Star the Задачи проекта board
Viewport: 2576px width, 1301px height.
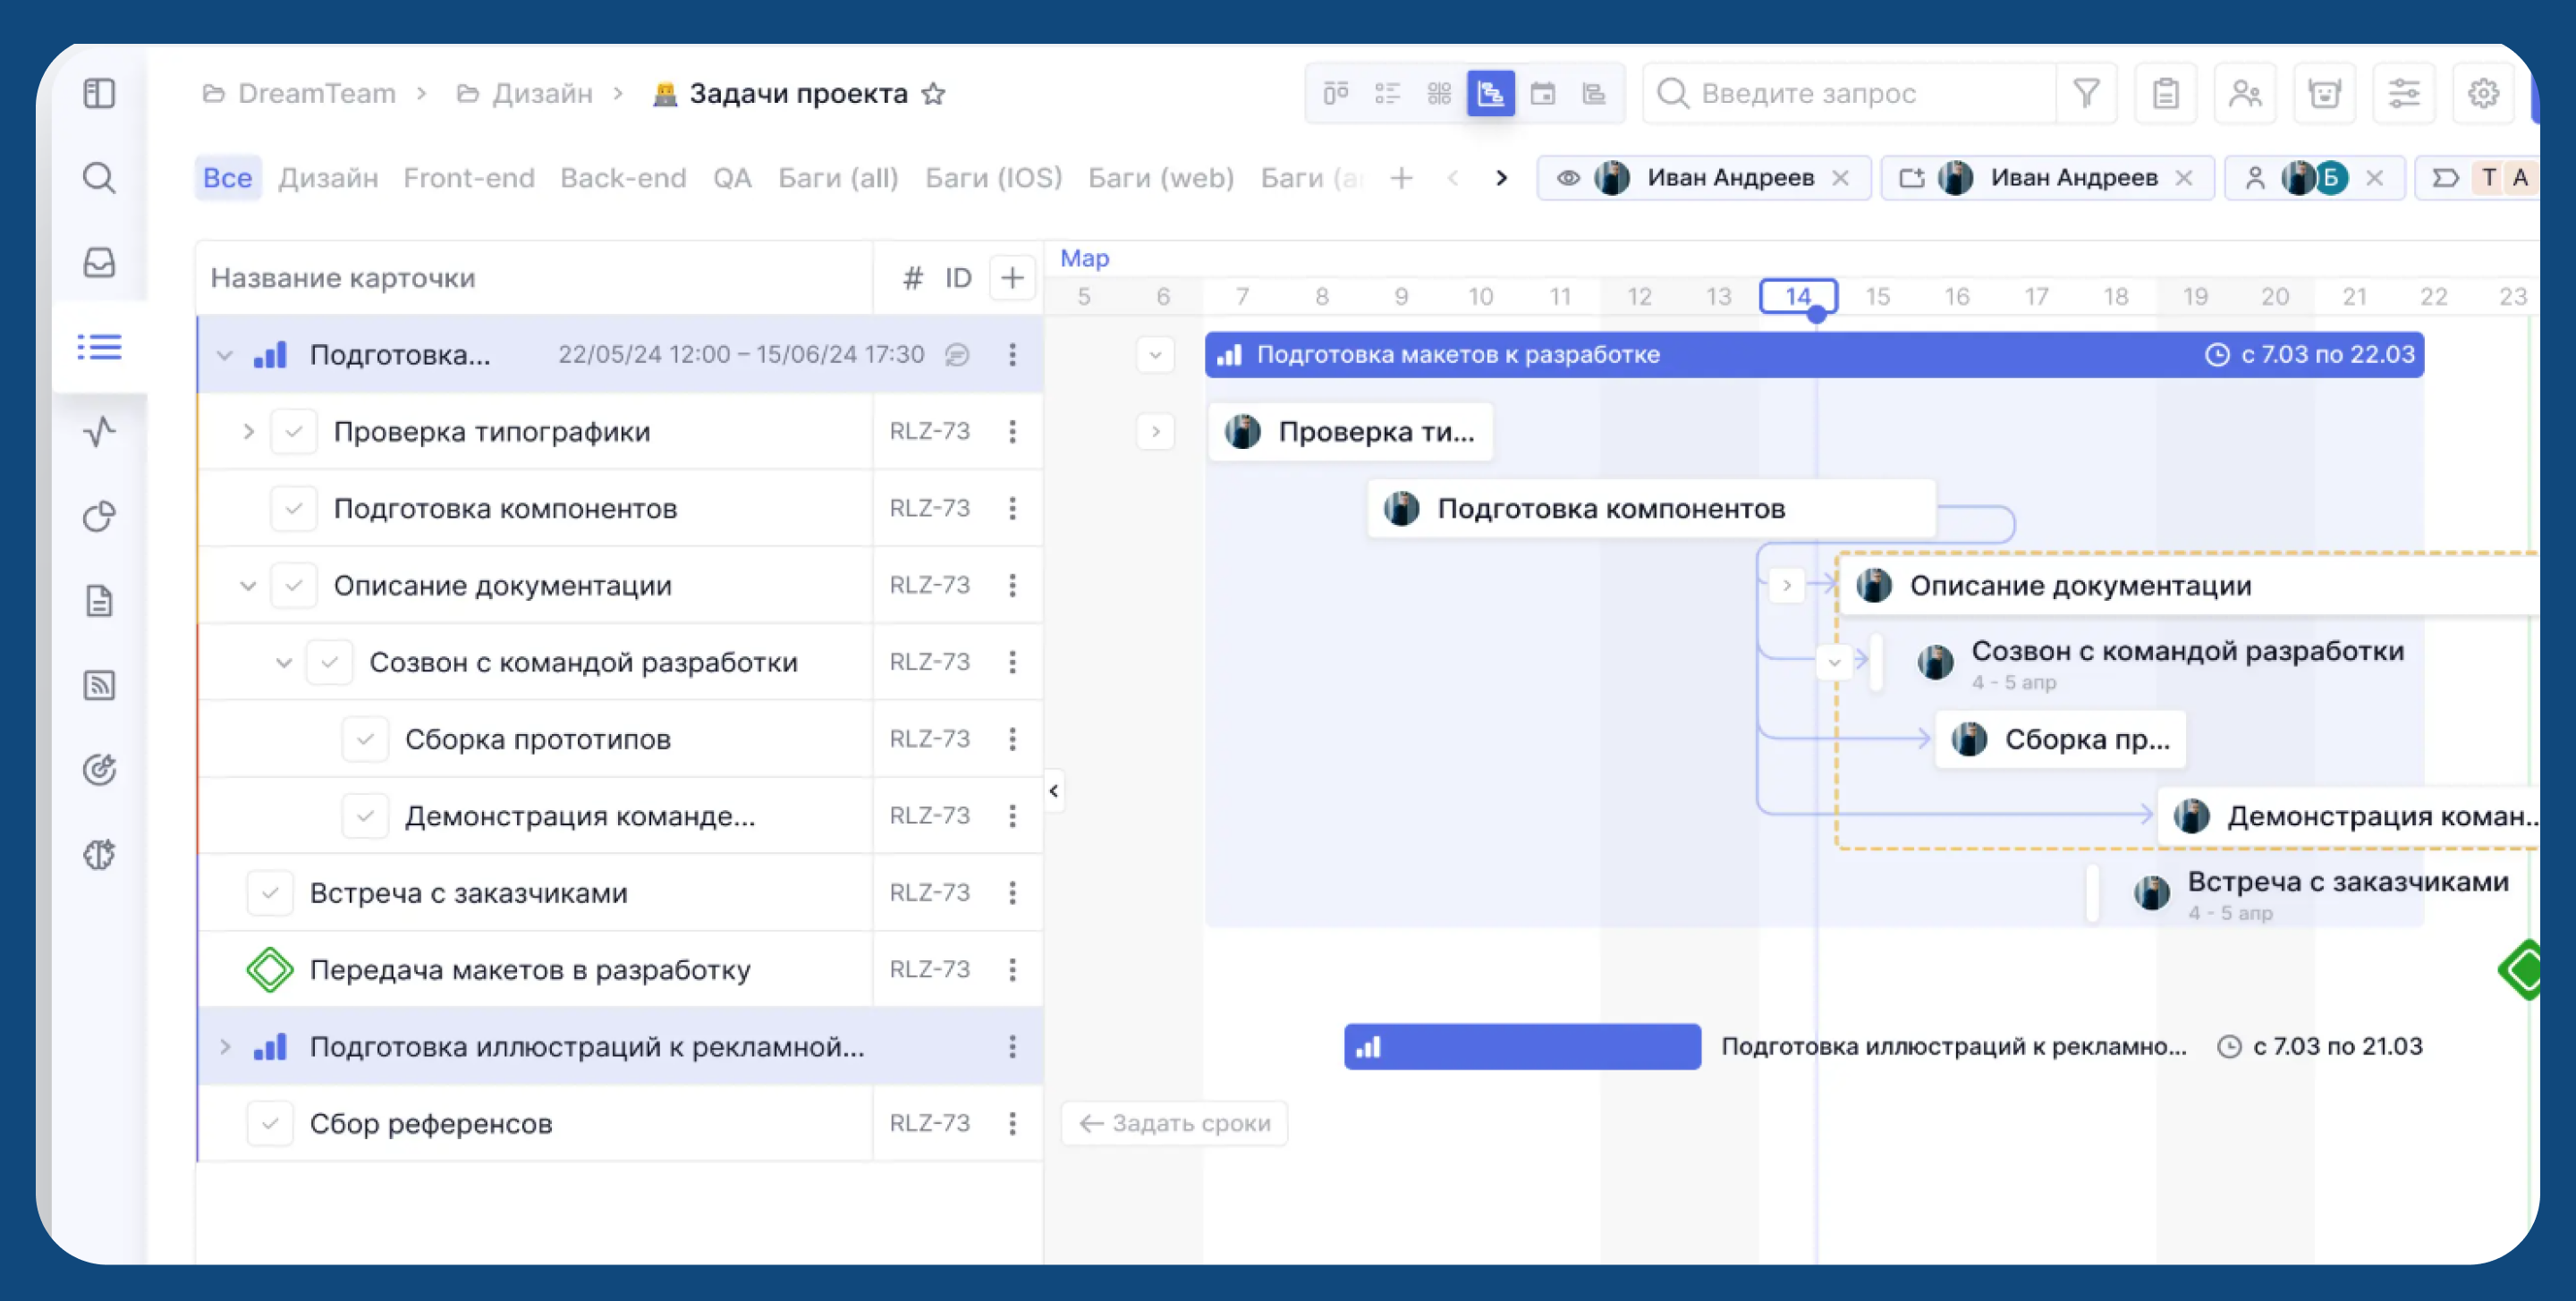pyautogui.click(x=933, y=94)
